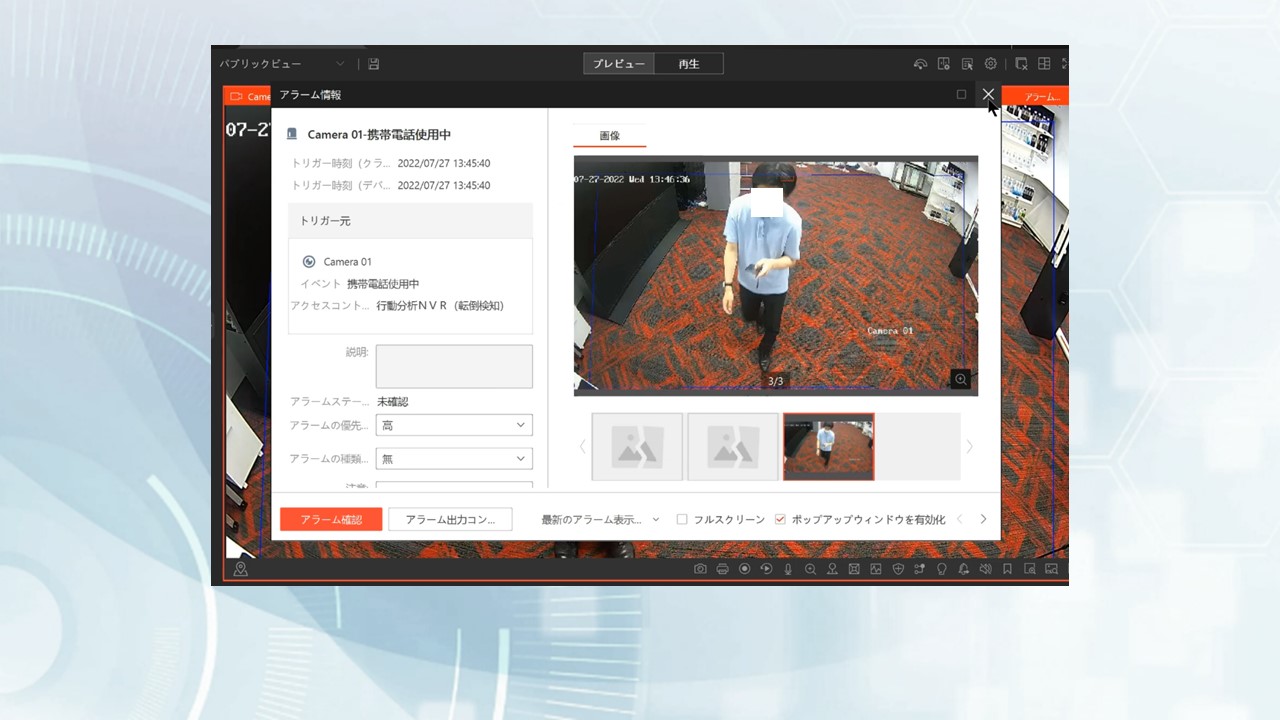
Task: Open the アラームの種類 dropdown showing 無
Action: tap(453, 459)
